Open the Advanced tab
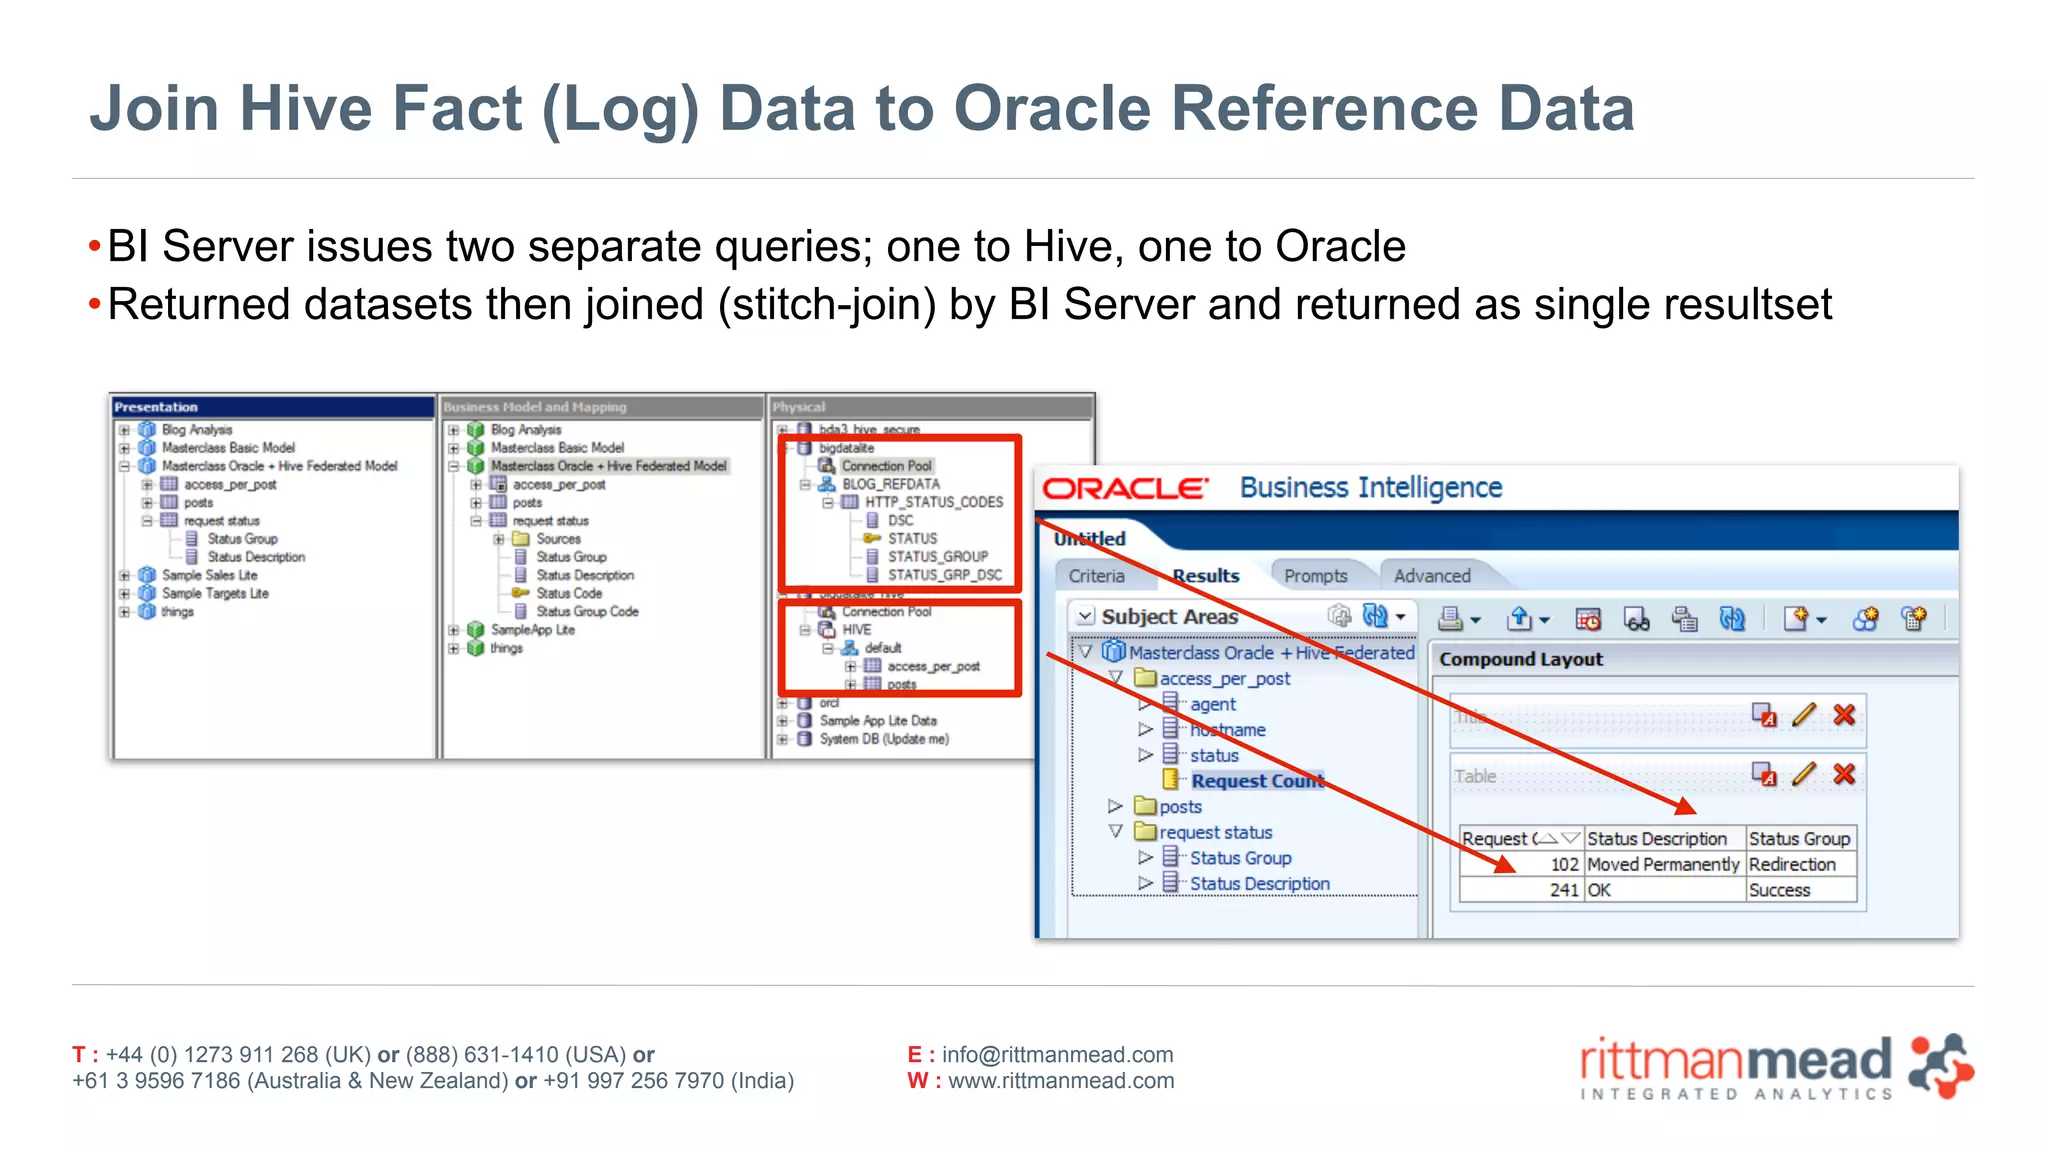This screenshot has height=1152, width=2048. click(x=1431, y=576)
